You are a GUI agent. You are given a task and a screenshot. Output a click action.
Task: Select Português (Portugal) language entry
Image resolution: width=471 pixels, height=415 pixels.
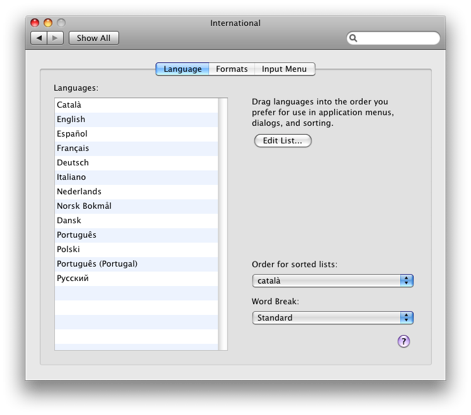point(137,264)
